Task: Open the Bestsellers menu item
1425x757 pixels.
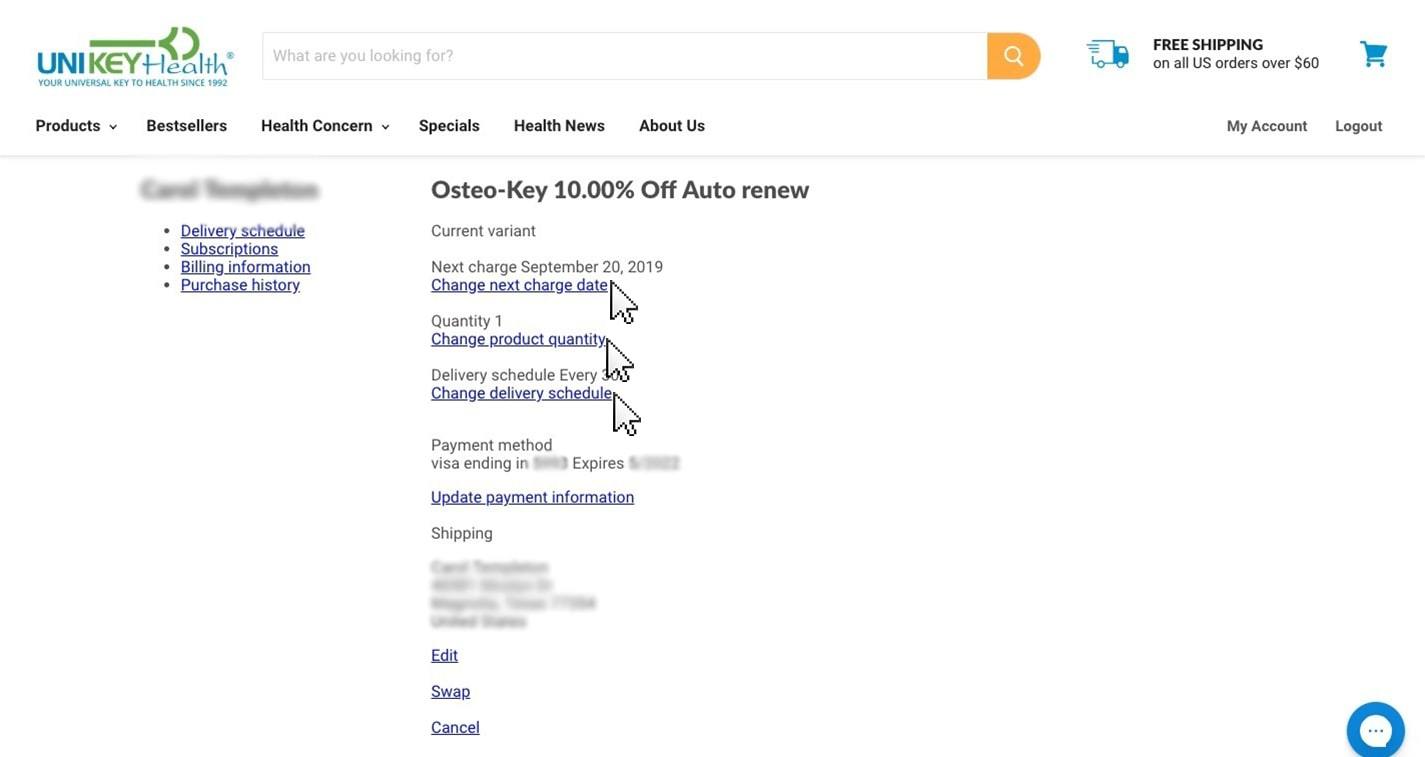Action: coord(187,126)
